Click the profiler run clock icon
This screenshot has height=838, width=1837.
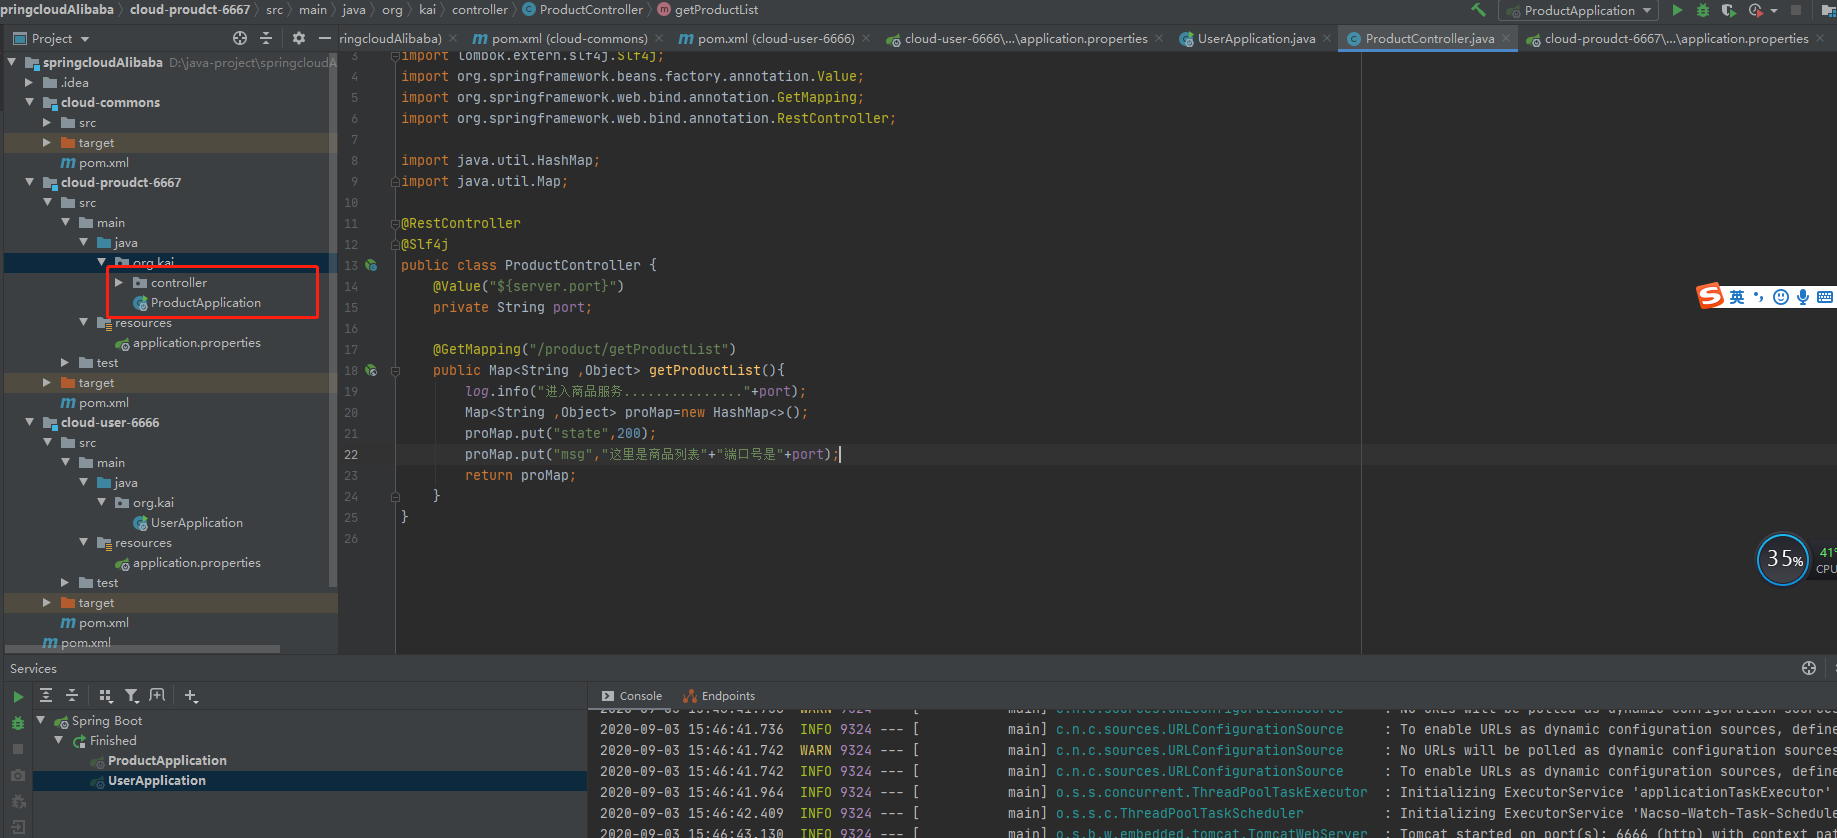tap(1755, 10)
